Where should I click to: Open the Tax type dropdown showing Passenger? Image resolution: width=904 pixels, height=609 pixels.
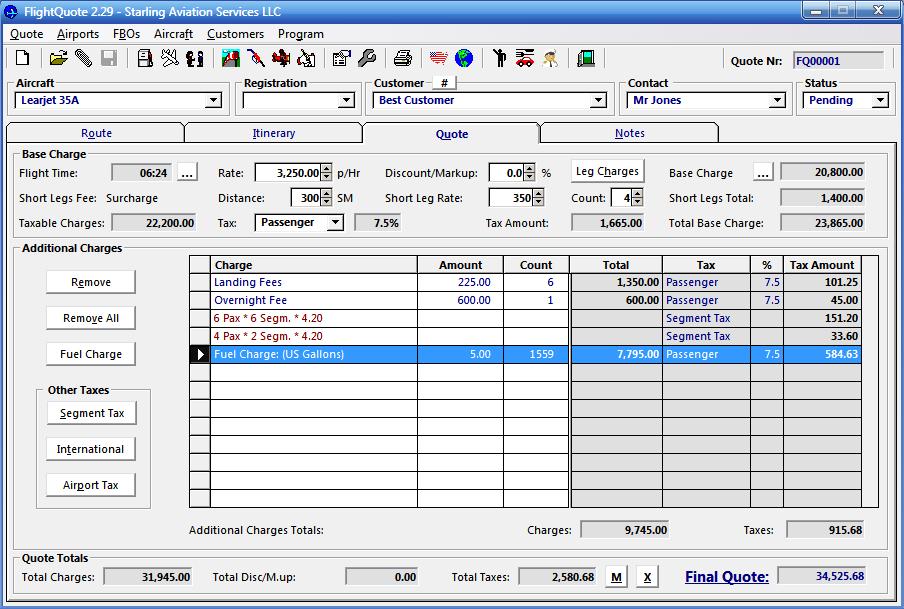(335, 223)
